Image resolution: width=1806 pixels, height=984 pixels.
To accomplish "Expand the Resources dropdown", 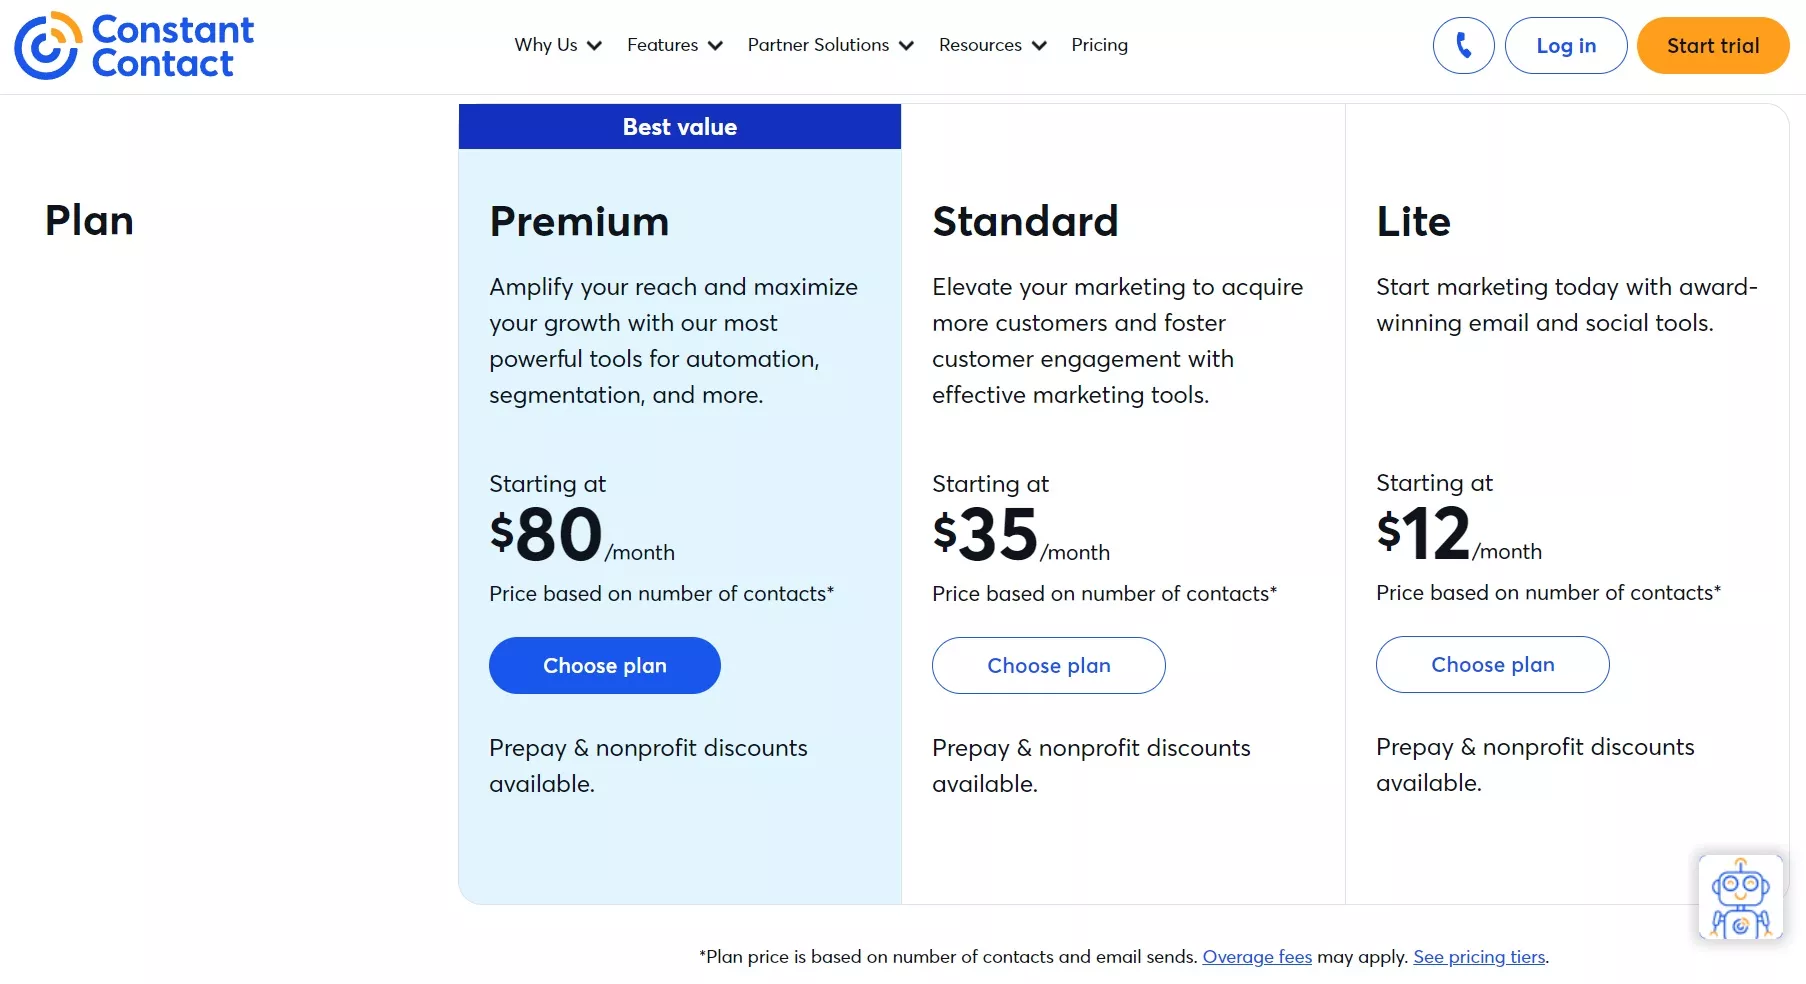I will click(x=991, y=45).
